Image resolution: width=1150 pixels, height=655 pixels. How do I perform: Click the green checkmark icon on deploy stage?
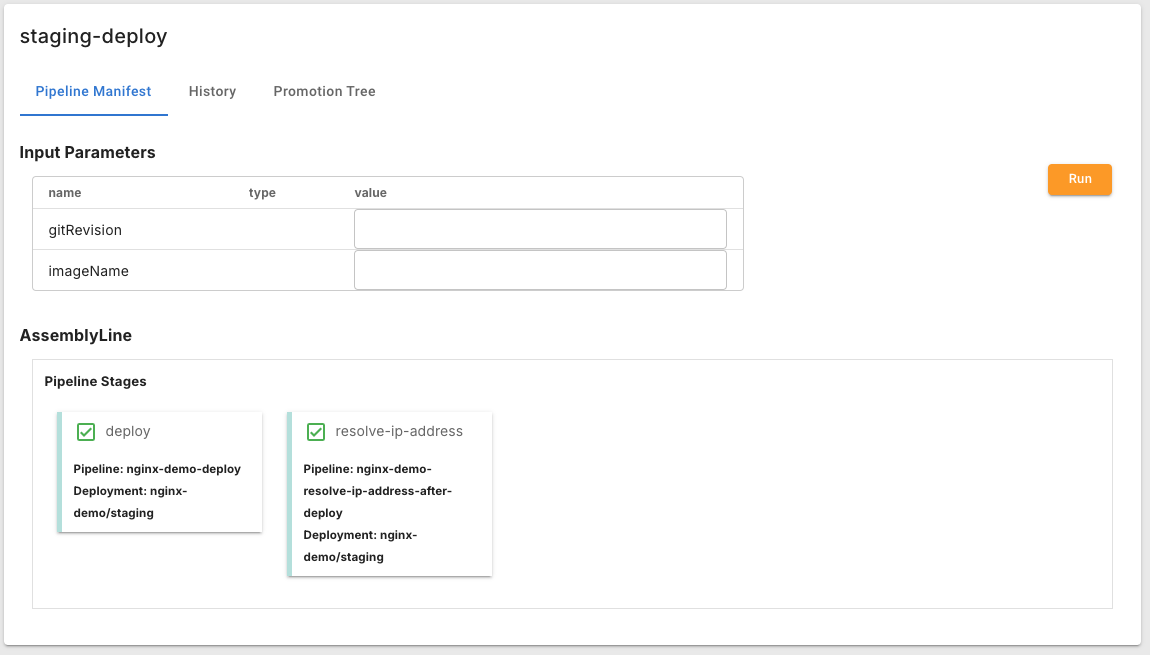[x=86, y=432]
